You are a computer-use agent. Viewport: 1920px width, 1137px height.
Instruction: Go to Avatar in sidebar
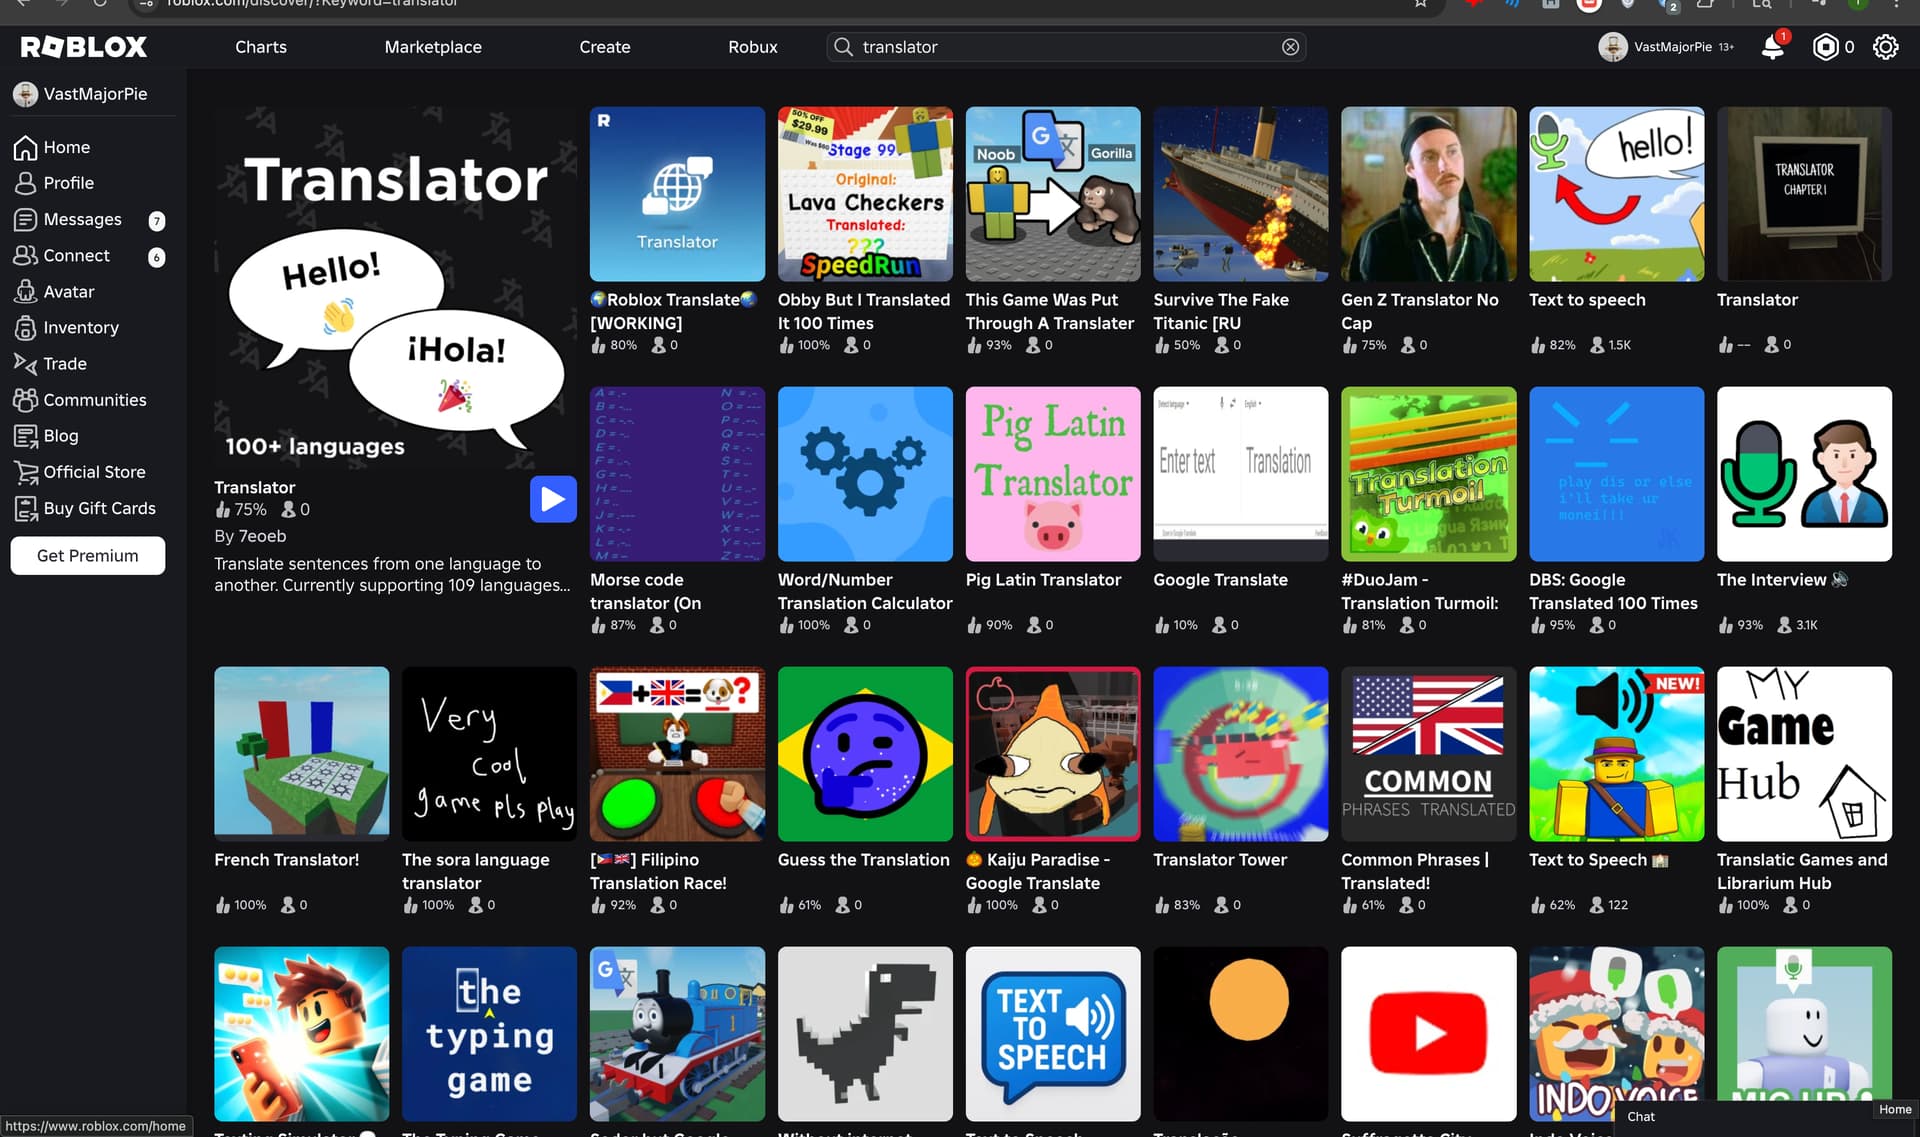coord(68,291)
